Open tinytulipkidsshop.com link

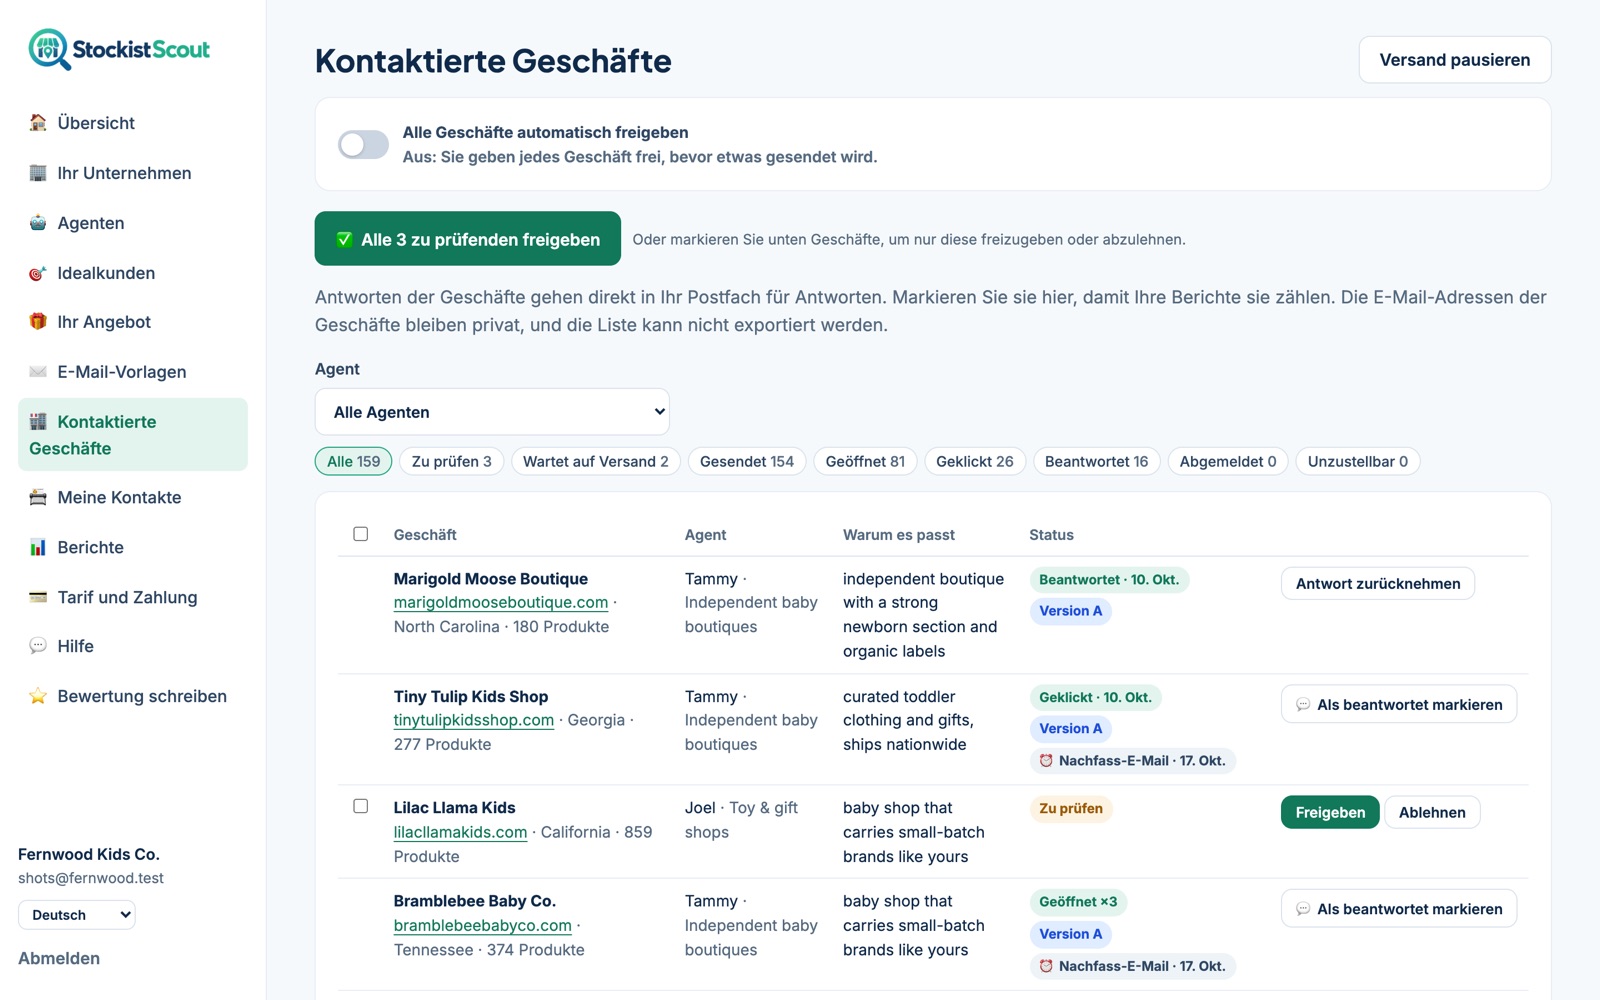tap(474, 720)
